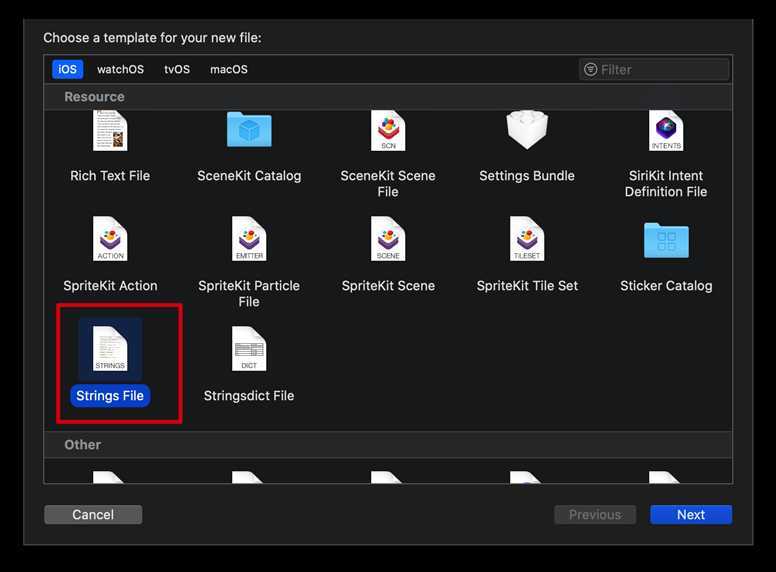The width and height of the screenshot is (776, 572).
Task: Select the SceneKit Scene File icon
Action: point(388,130)
